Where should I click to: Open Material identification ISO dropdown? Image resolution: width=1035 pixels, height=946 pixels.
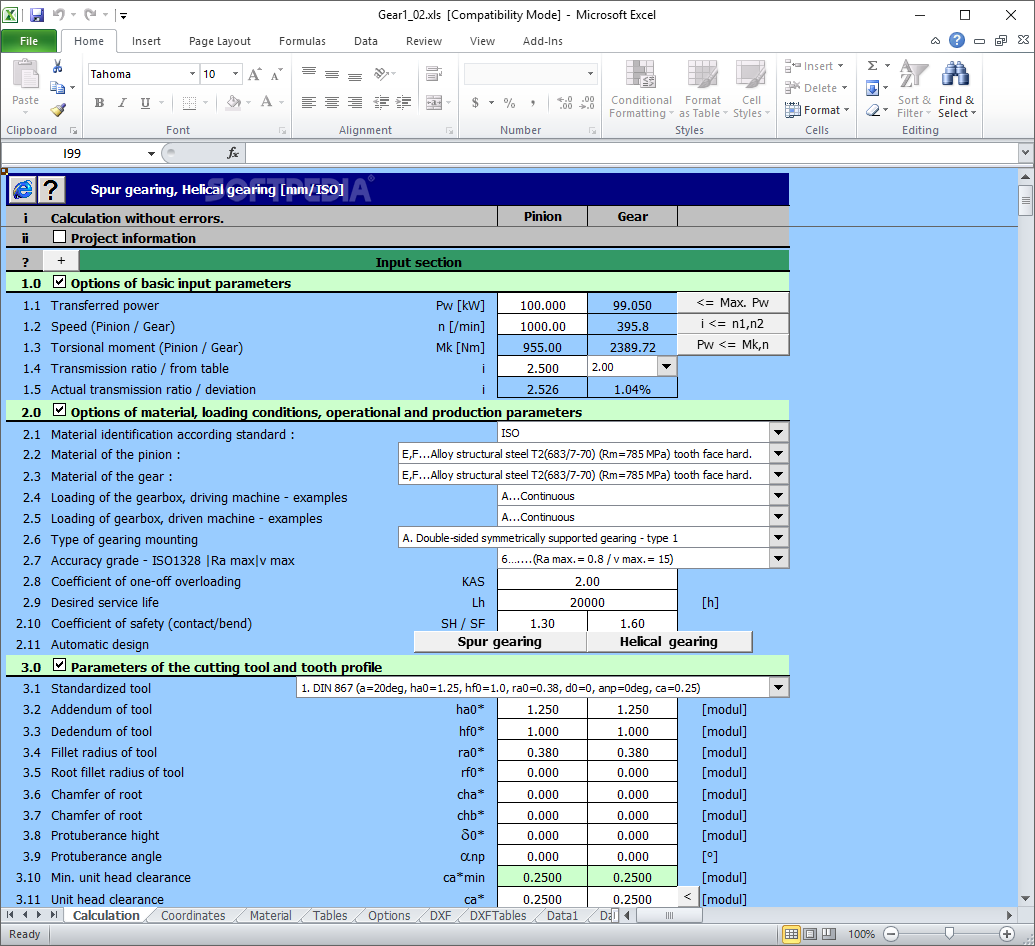pos(779,432)
